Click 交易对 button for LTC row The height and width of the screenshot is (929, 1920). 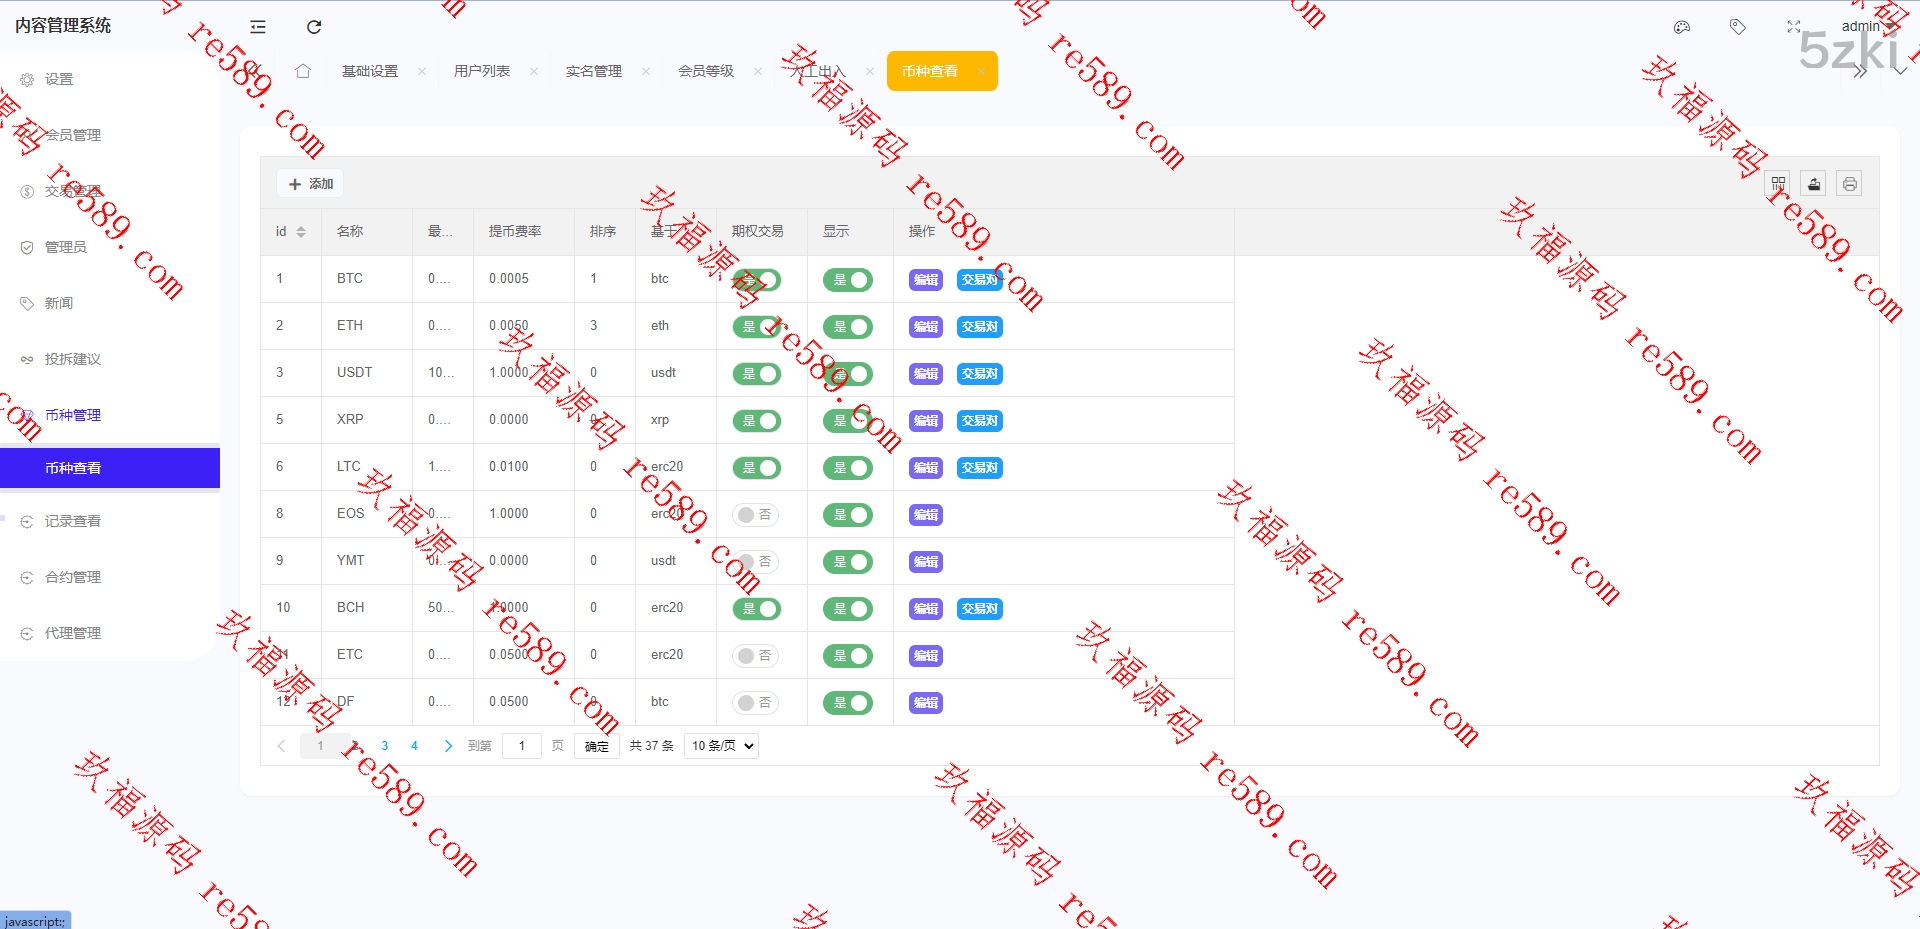980,468
